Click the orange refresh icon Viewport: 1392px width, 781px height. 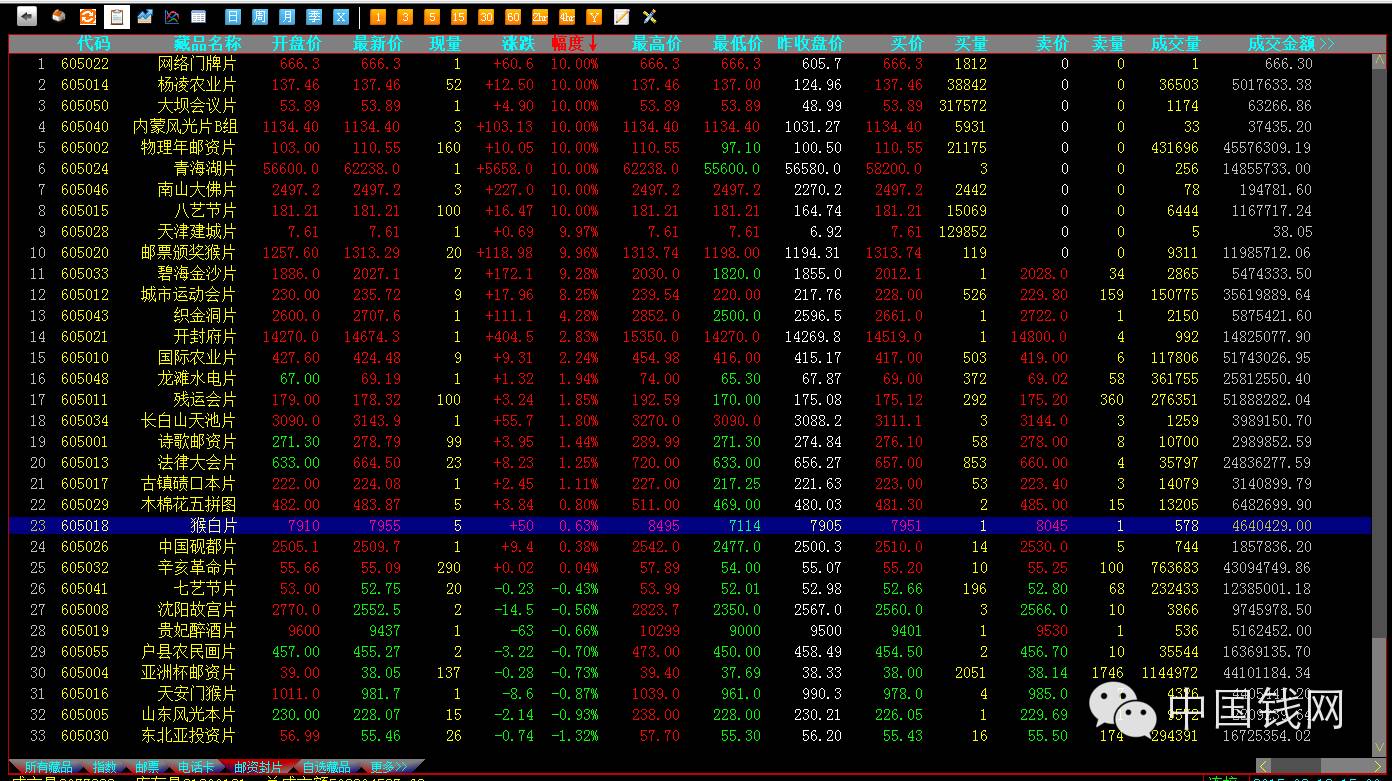click(x=87, y=17)
